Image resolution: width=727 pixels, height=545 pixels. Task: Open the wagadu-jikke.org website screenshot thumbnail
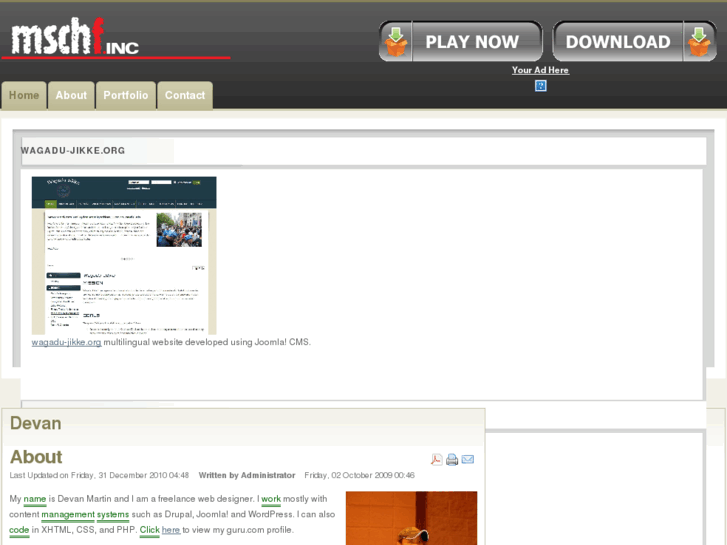pos(124,256)
